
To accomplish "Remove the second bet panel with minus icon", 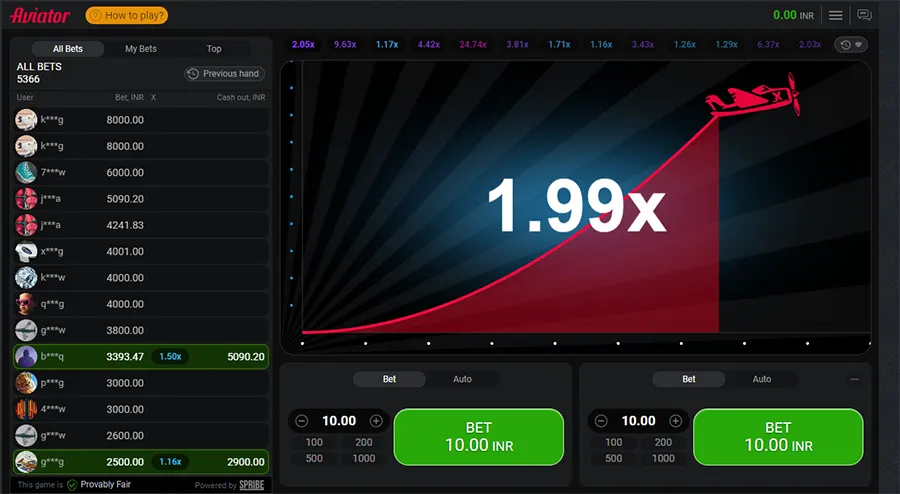I will coord(854,379).
